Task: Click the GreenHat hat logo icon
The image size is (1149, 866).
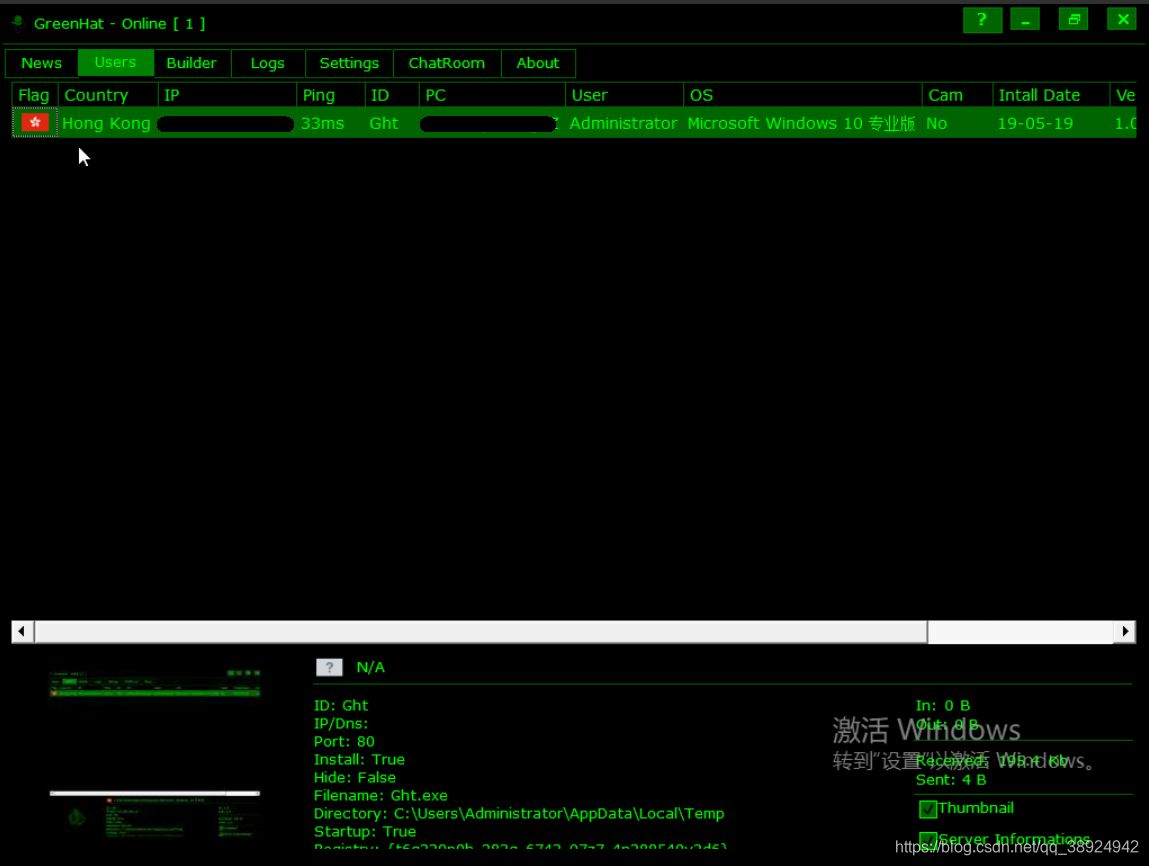Action: (18, 23)
